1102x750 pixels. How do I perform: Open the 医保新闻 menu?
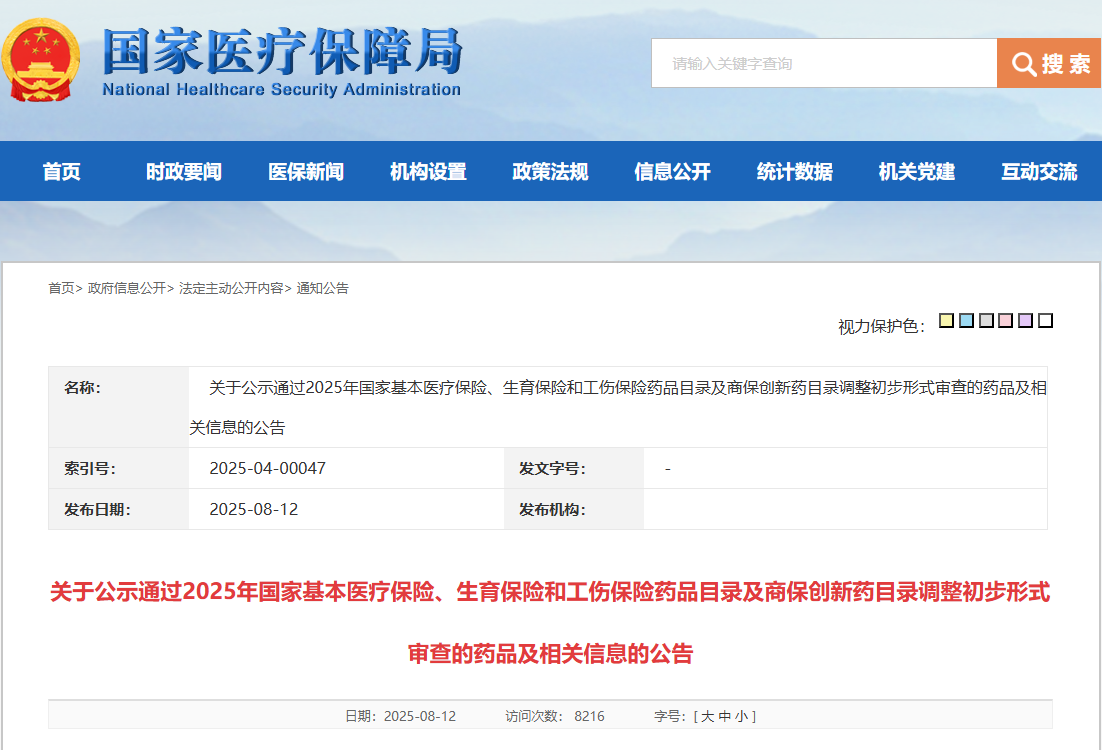[306, 172]
